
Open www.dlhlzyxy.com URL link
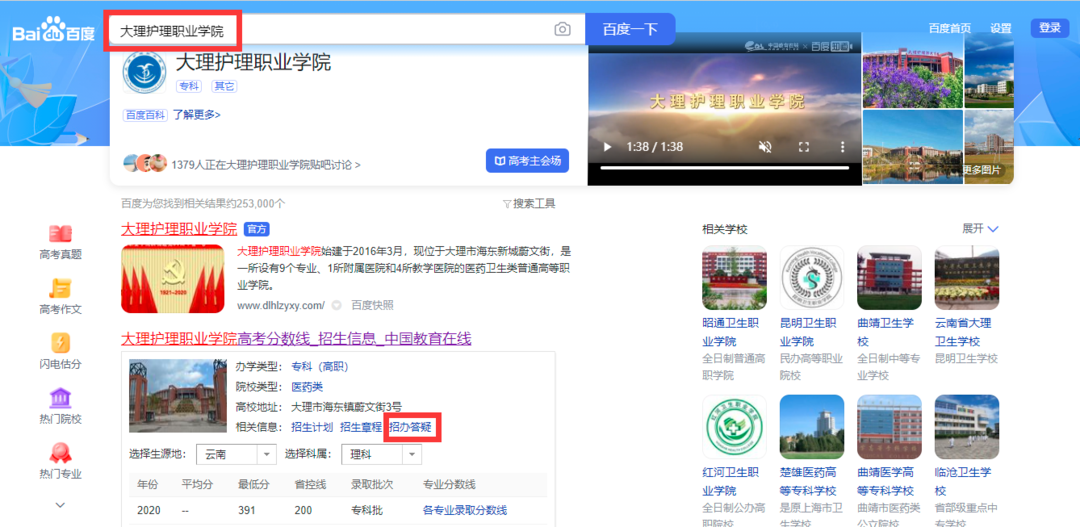(280, 304)
